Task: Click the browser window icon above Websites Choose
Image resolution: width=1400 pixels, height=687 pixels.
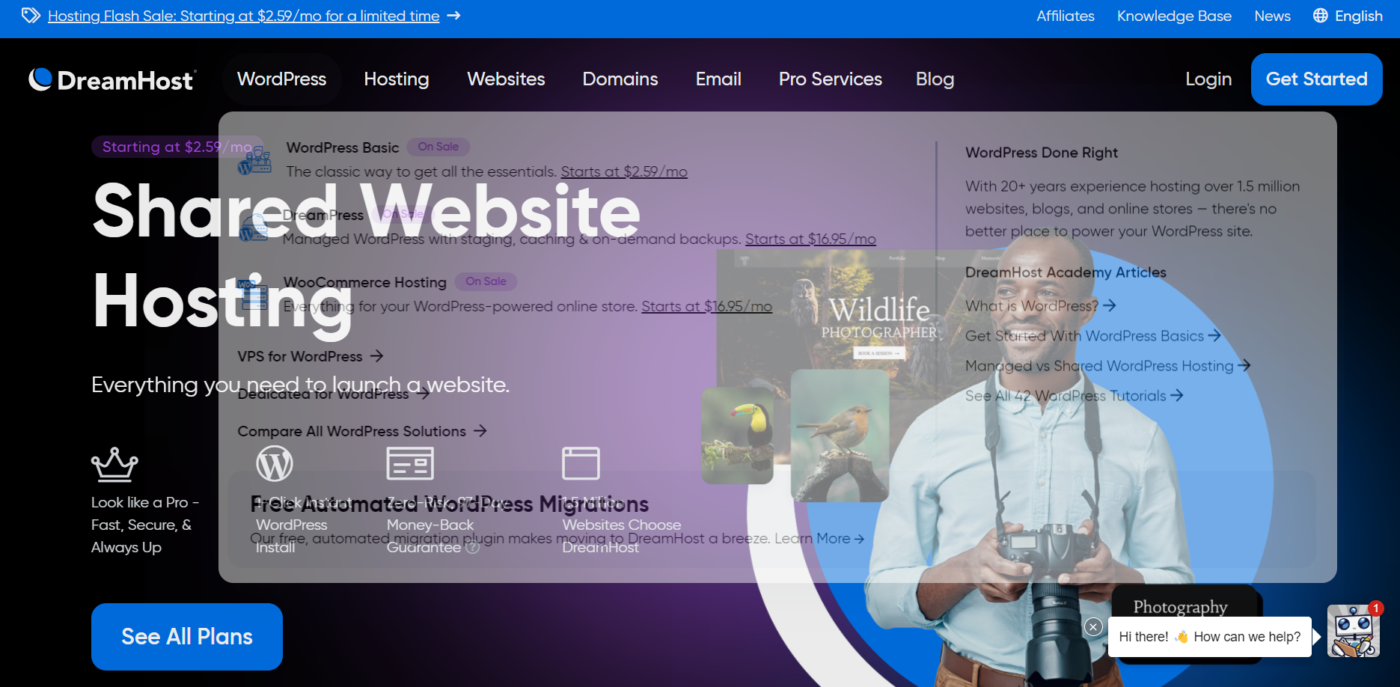Action: click(x=581, y=464)
